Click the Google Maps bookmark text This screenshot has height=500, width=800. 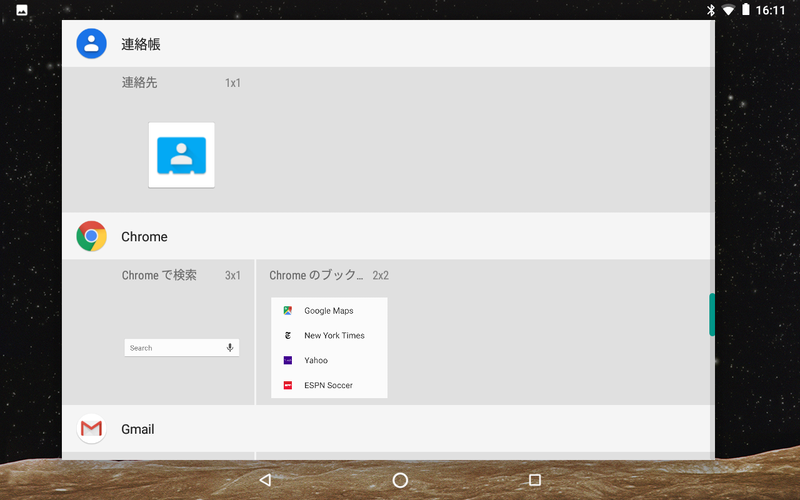click(x=329, y=311)
